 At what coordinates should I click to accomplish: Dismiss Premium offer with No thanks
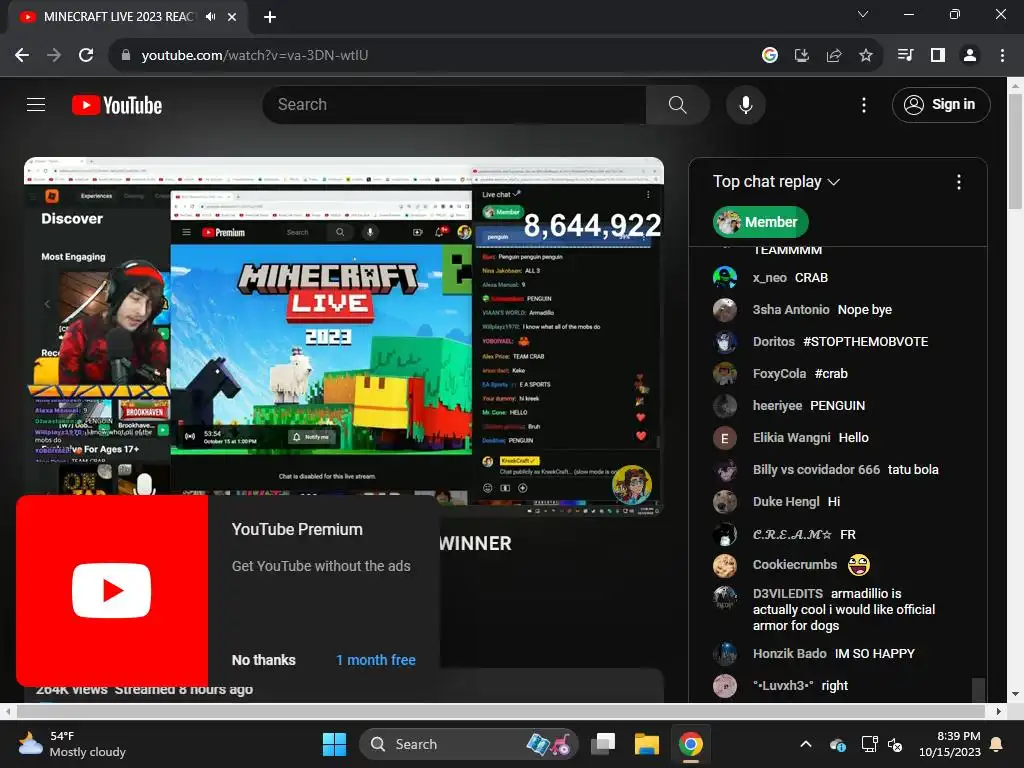pyautogui.click(x=263, y=660)
